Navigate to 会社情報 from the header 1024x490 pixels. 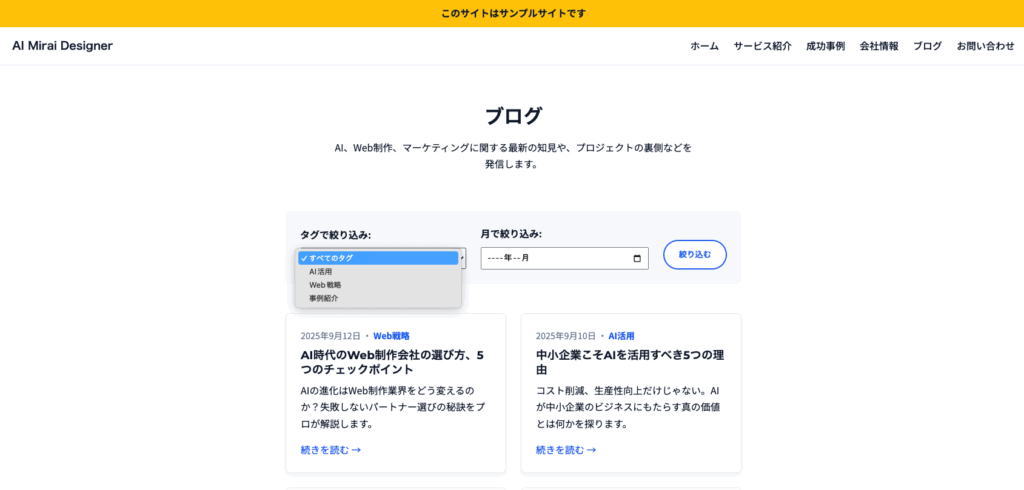coord(879,46)
